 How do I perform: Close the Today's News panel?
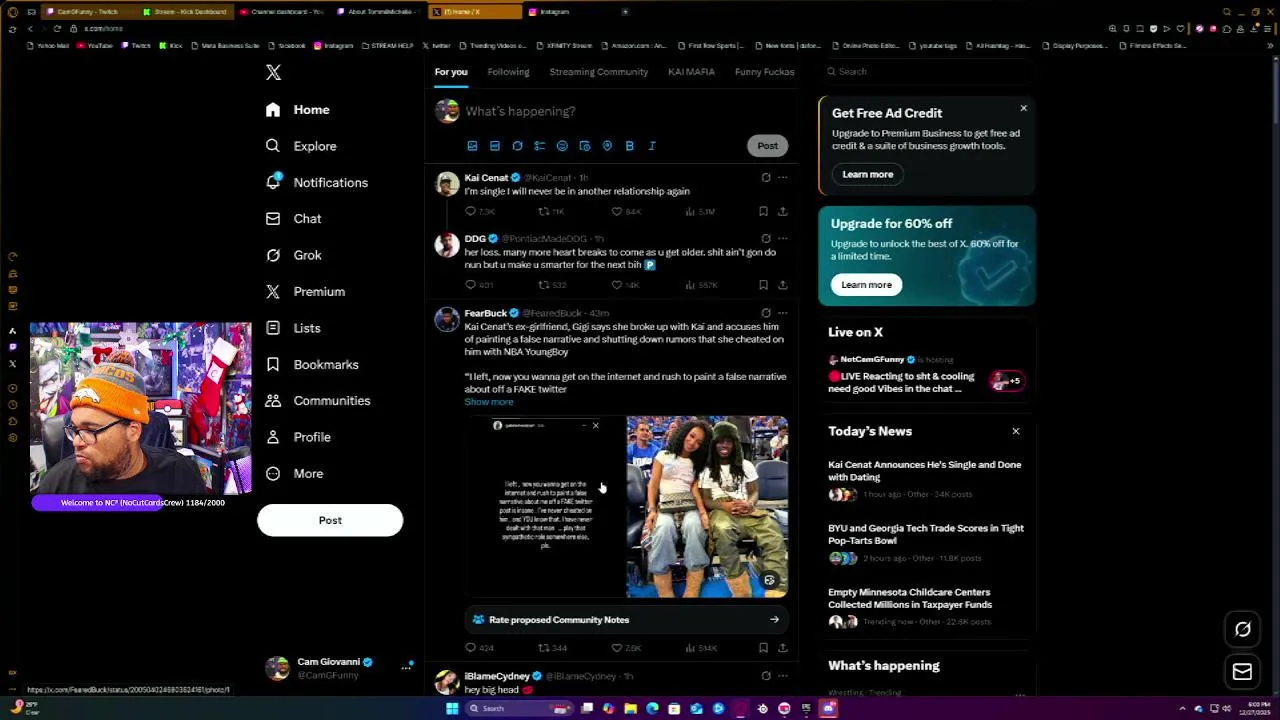pyautogui.click(x=1015, y=431)
